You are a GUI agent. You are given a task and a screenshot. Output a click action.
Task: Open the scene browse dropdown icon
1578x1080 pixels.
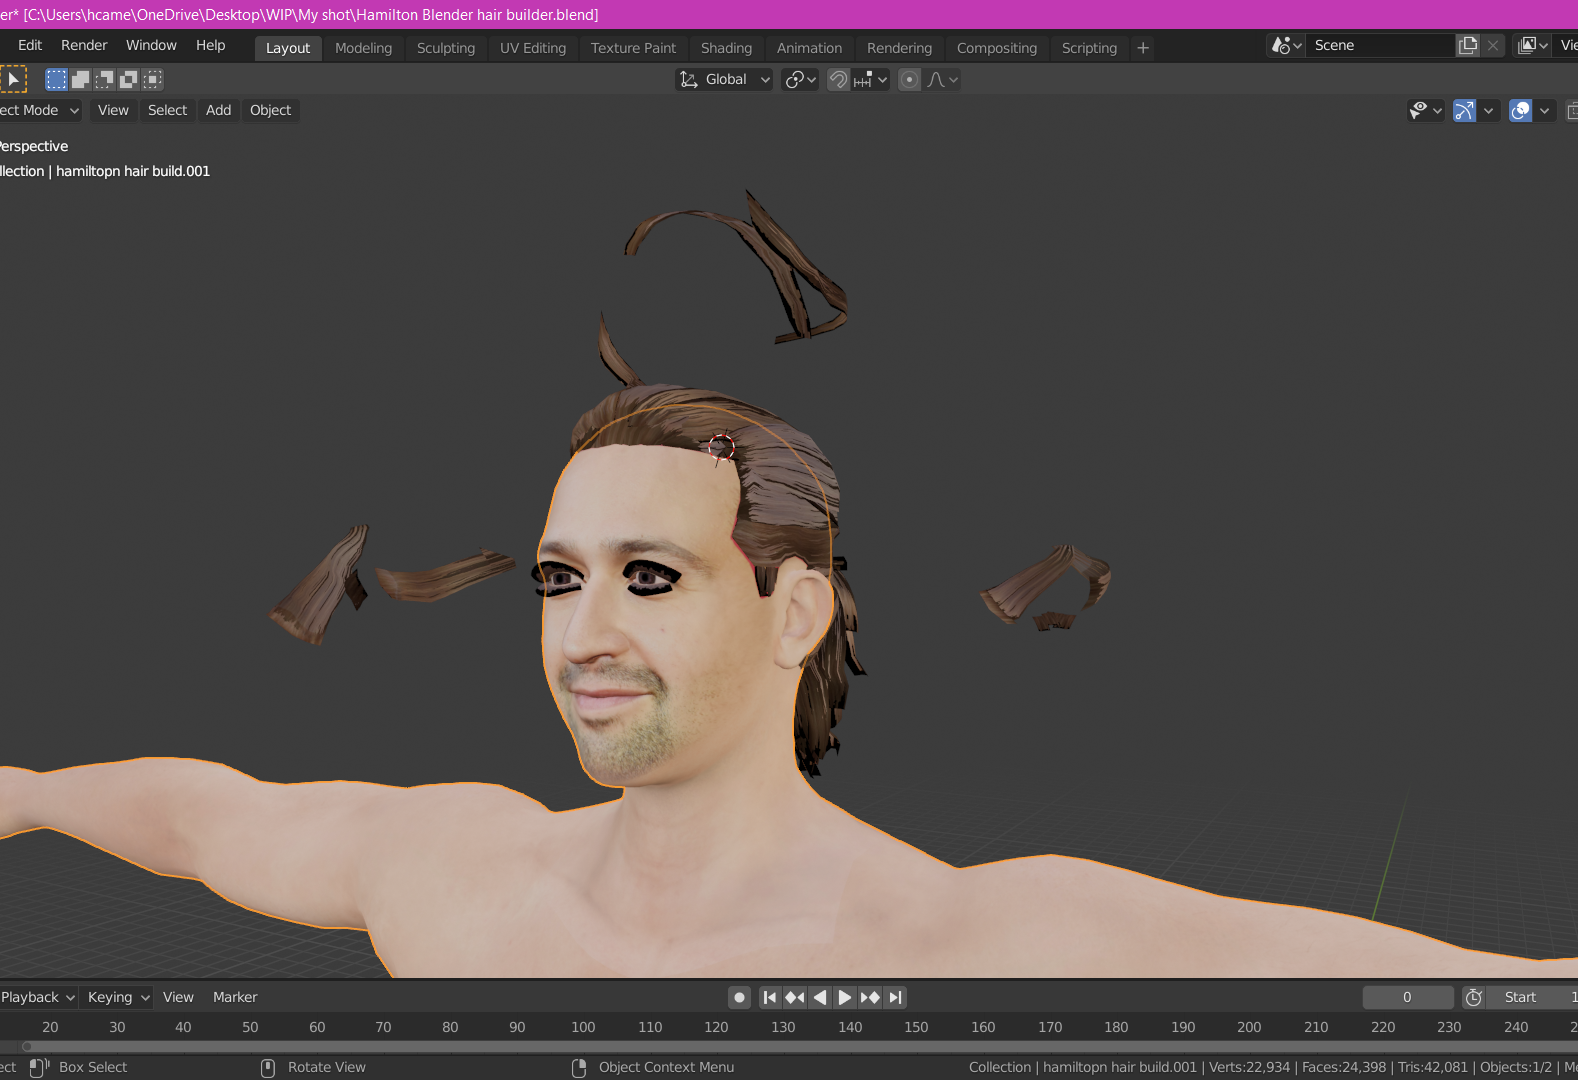pos(1286,45)
